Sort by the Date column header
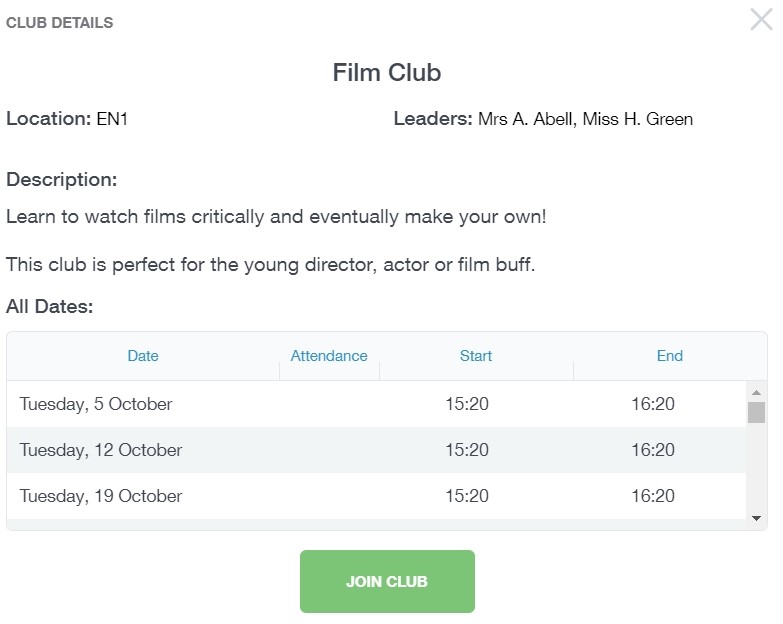 (143, 356)
